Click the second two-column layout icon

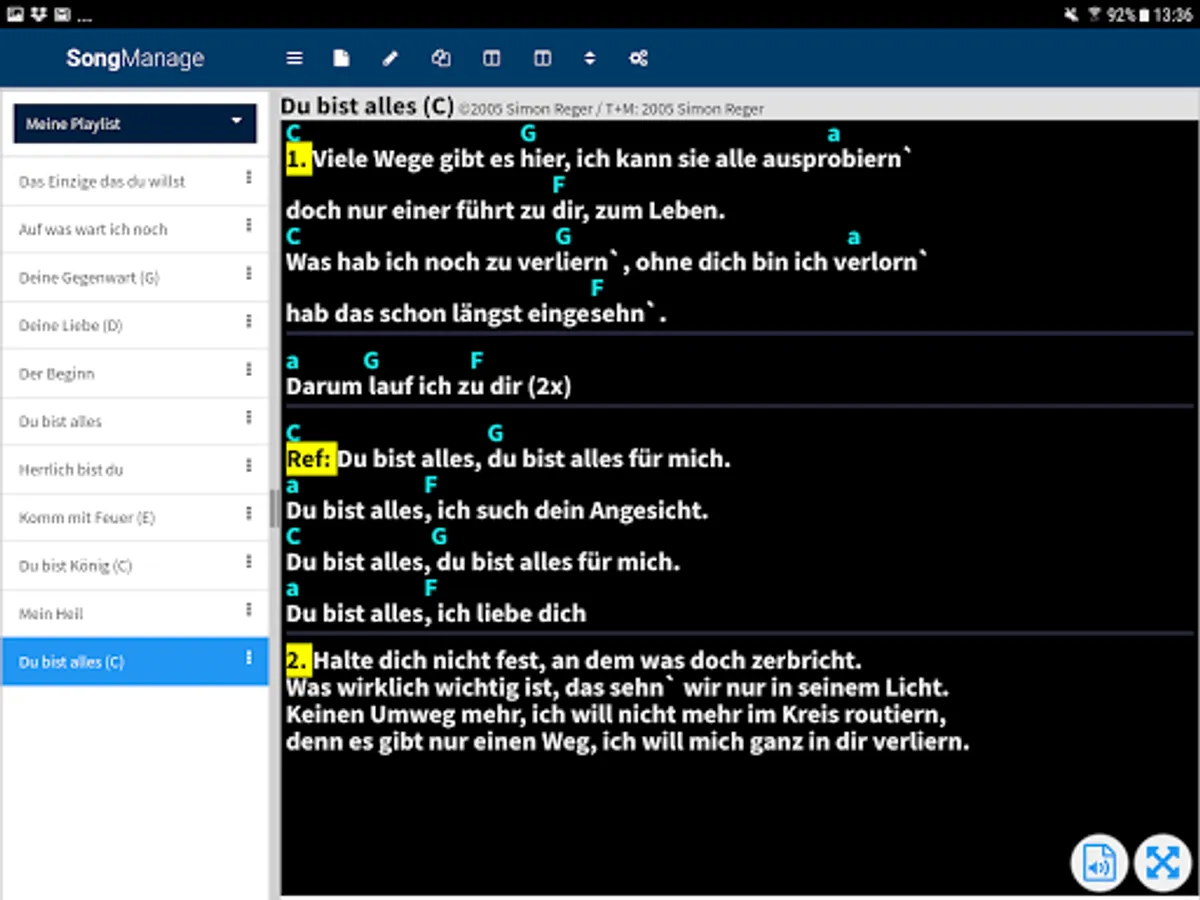coord(542,59)
